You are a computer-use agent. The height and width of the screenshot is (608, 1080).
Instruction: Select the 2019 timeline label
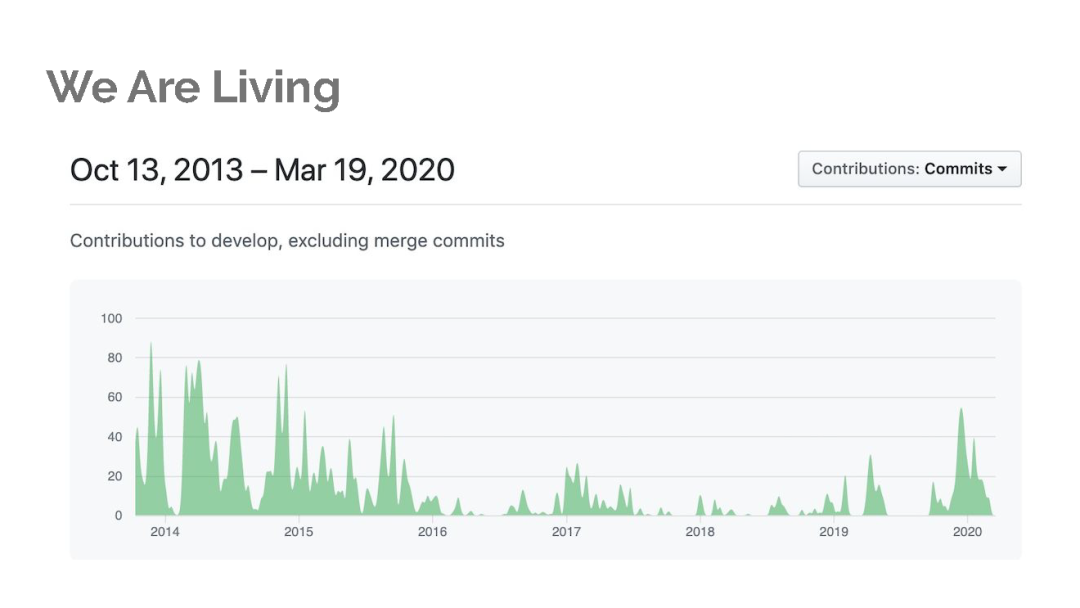point(833,532)
